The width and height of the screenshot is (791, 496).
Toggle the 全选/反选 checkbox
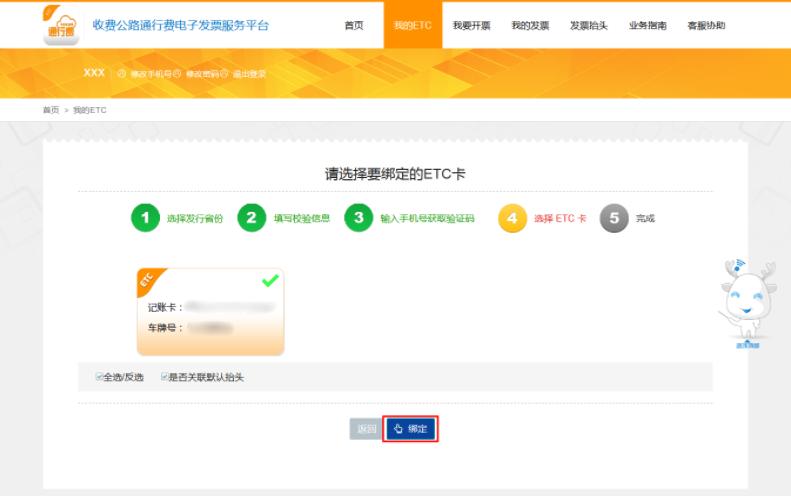[x=99, y=376]
